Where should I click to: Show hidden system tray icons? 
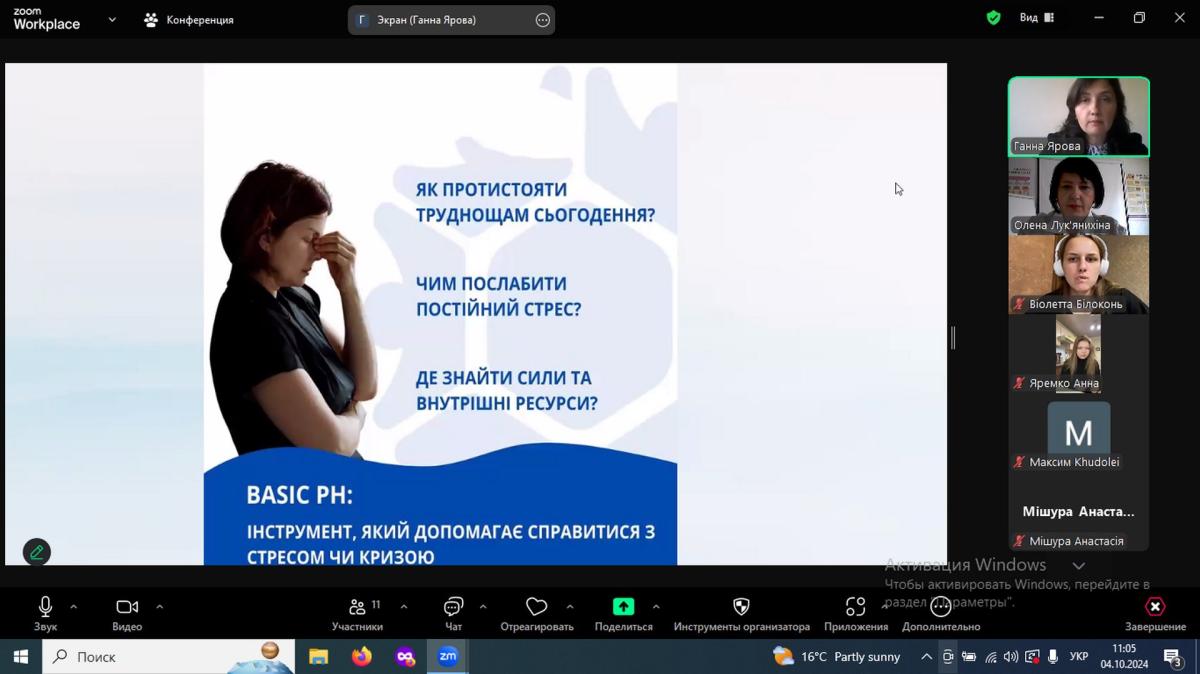(x=927, y=657)
